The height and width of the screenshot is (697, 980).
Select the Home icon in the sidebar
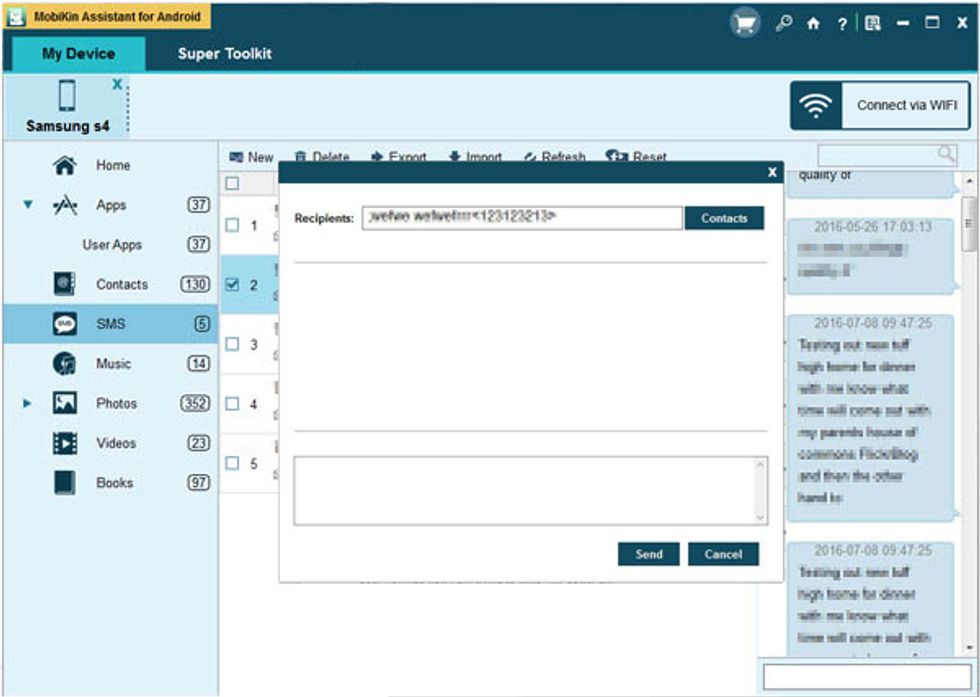pyautogui.click(x=64, y=165)
